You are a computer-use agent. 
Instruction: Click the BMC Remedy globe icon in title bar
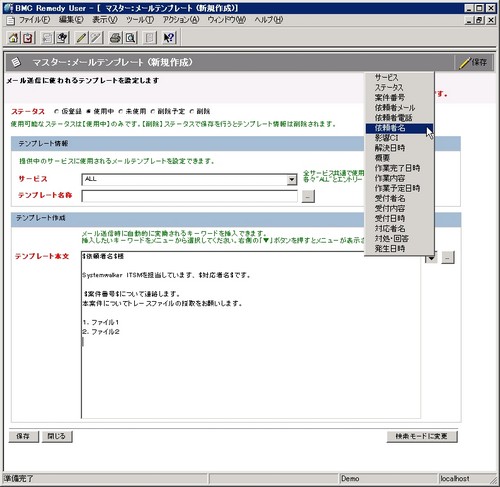tap(8, 8)
